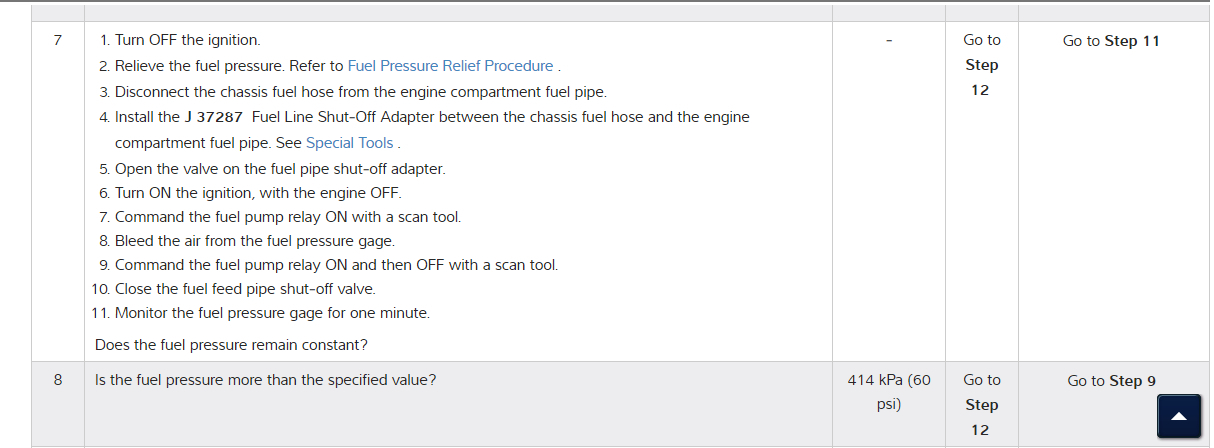
Task: Click step number 8 cell
Action: click(57, 381)
